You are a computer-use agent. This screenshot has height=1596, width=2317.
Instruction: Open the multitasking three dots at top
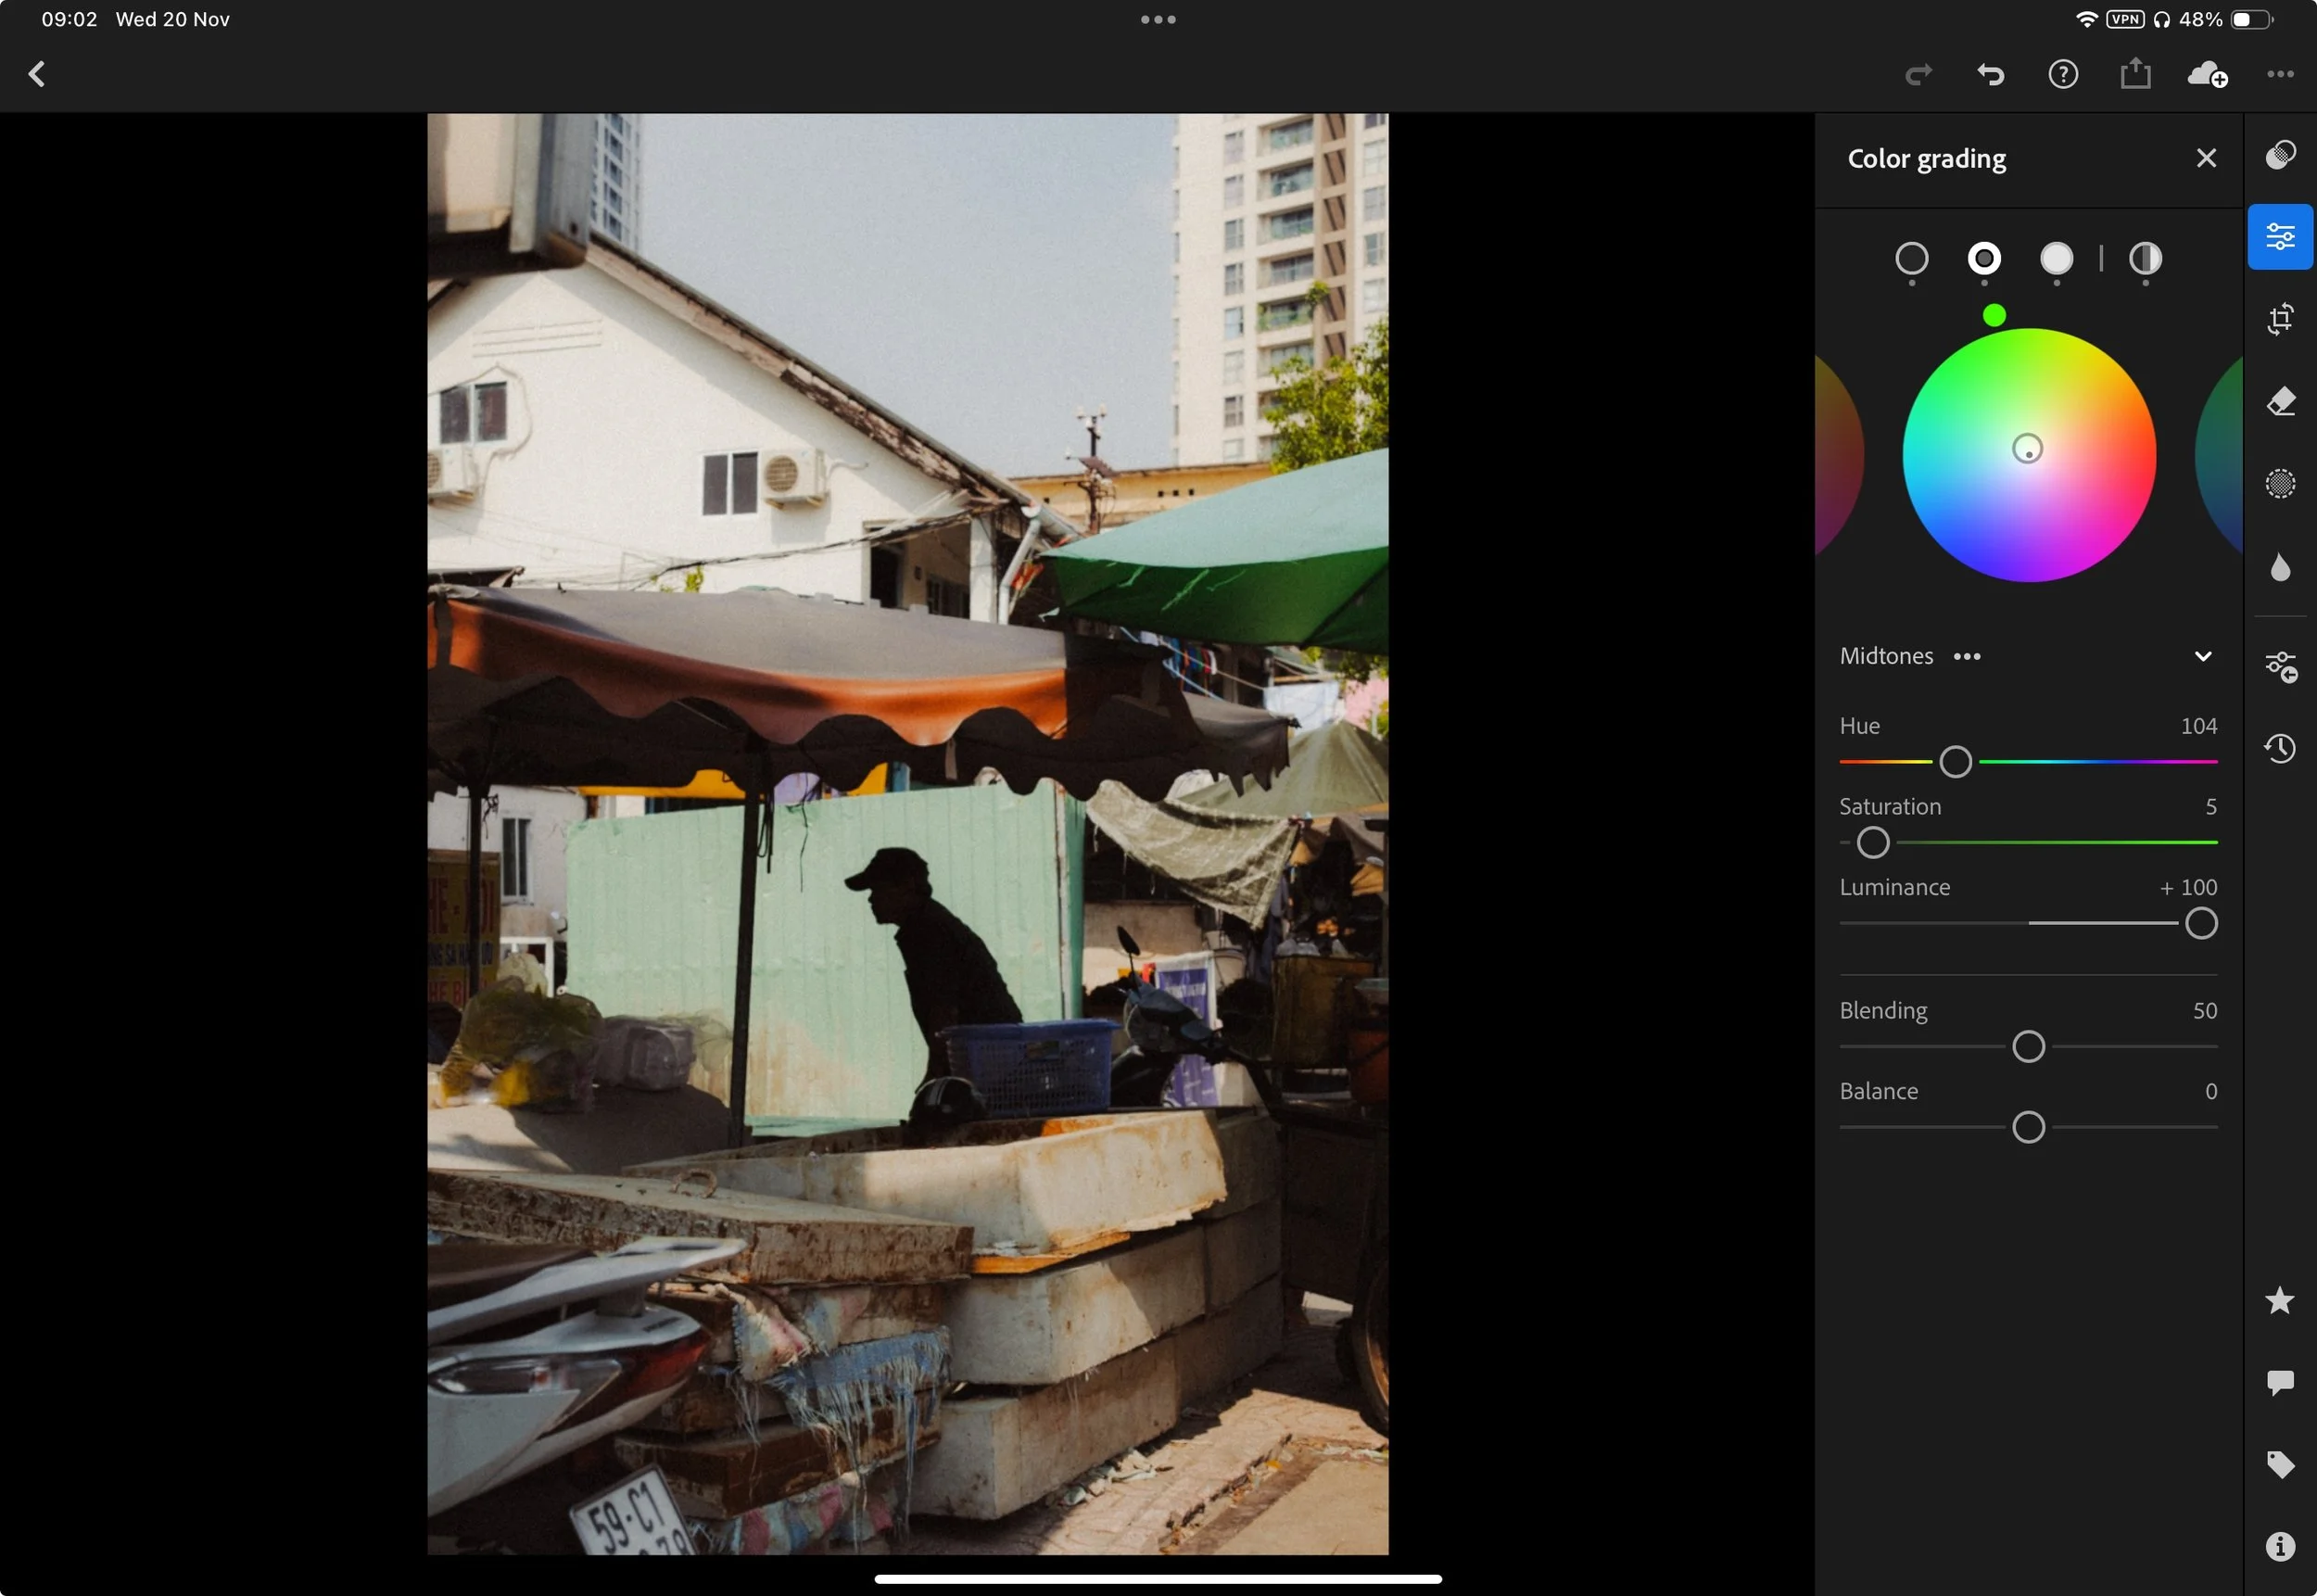click(1158, 19)
